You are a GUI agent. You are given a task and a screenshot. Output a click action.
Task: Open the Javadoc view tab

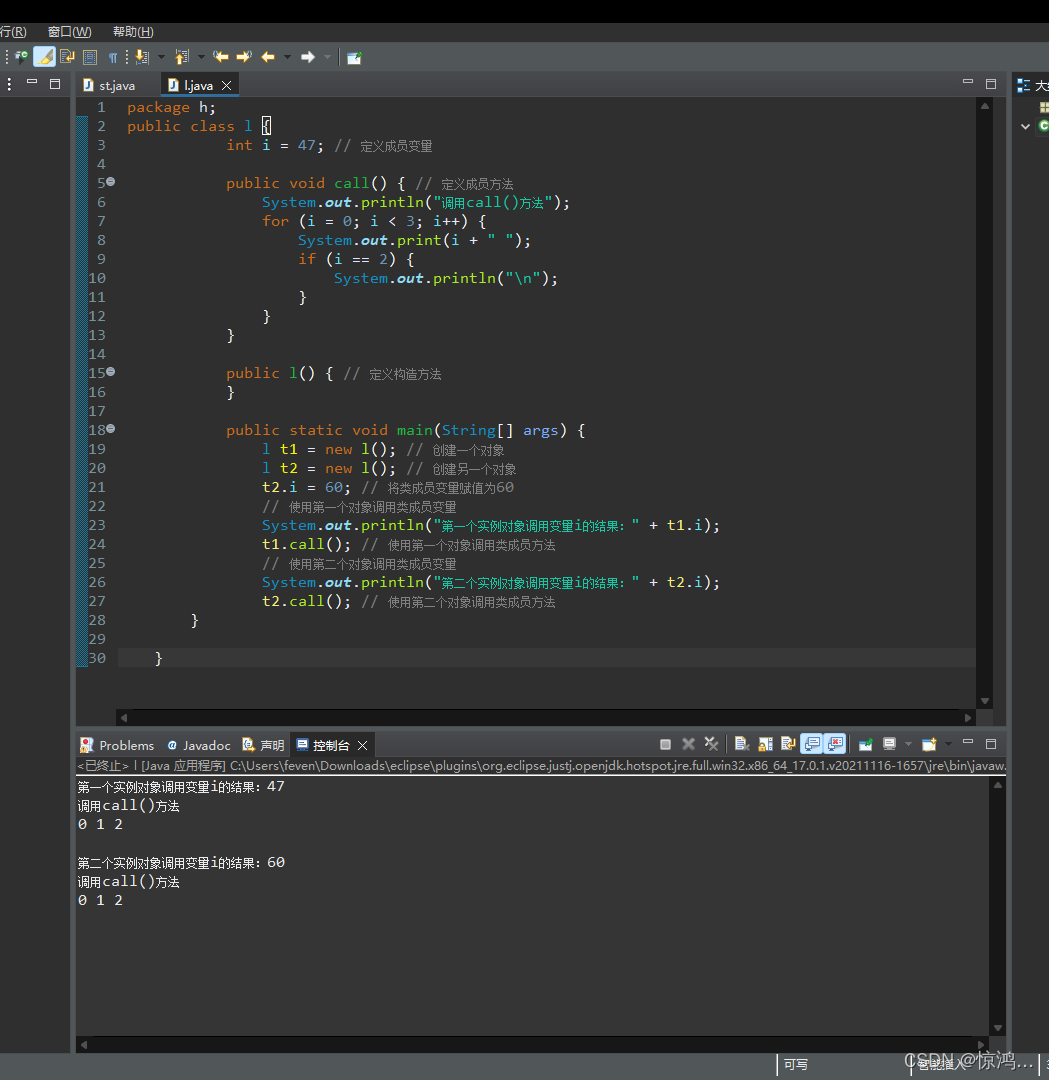(199, 745)
